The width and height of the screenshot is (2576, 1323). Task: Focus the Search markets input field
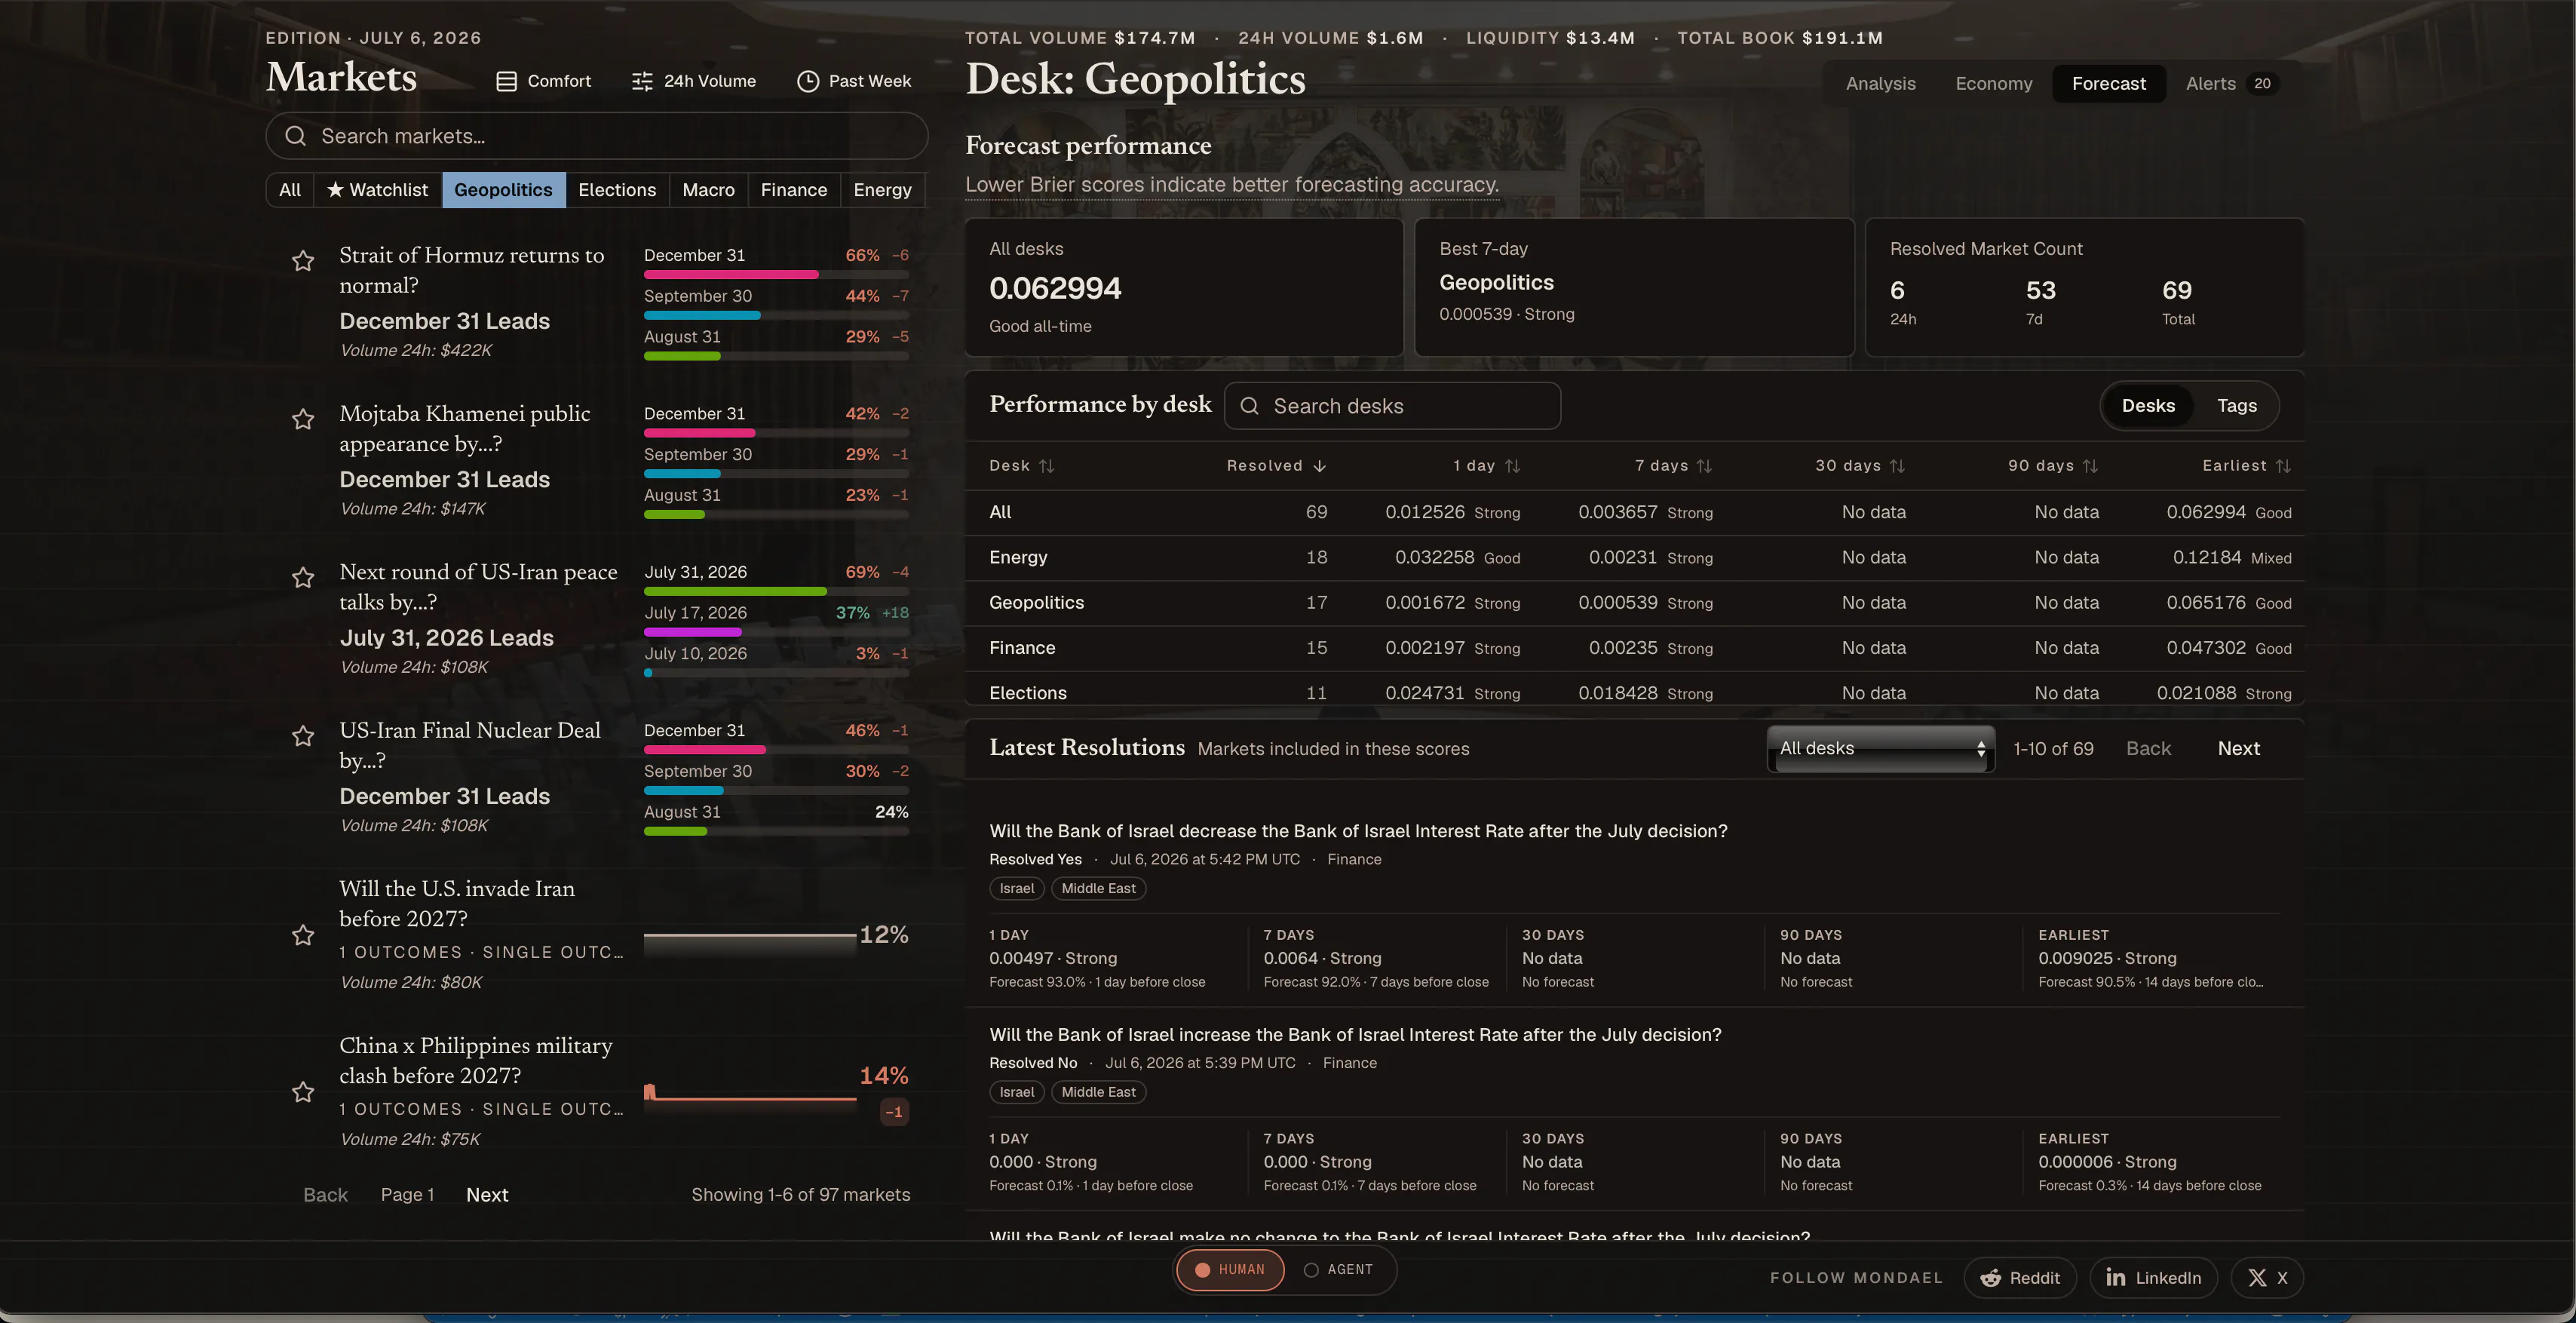(597, 136)
